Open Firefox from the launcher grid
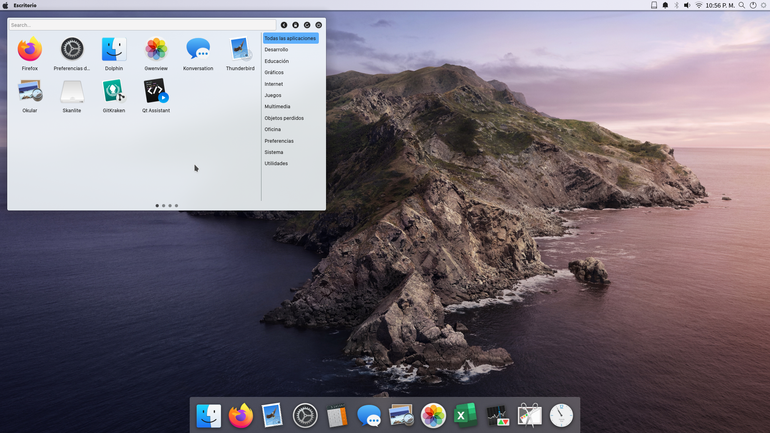Screen dimensions: 770x433 point(29,53)
